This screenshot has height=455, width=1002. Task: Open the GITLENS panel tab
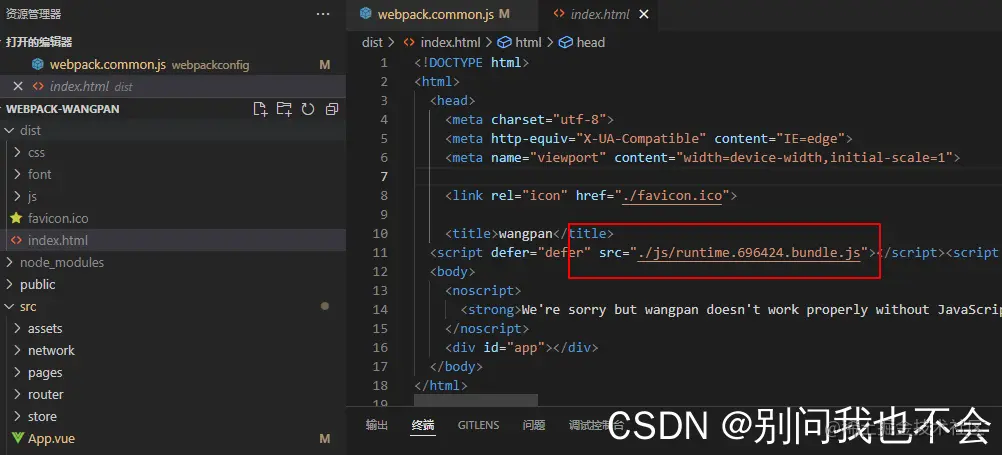(x=479, y=425)
